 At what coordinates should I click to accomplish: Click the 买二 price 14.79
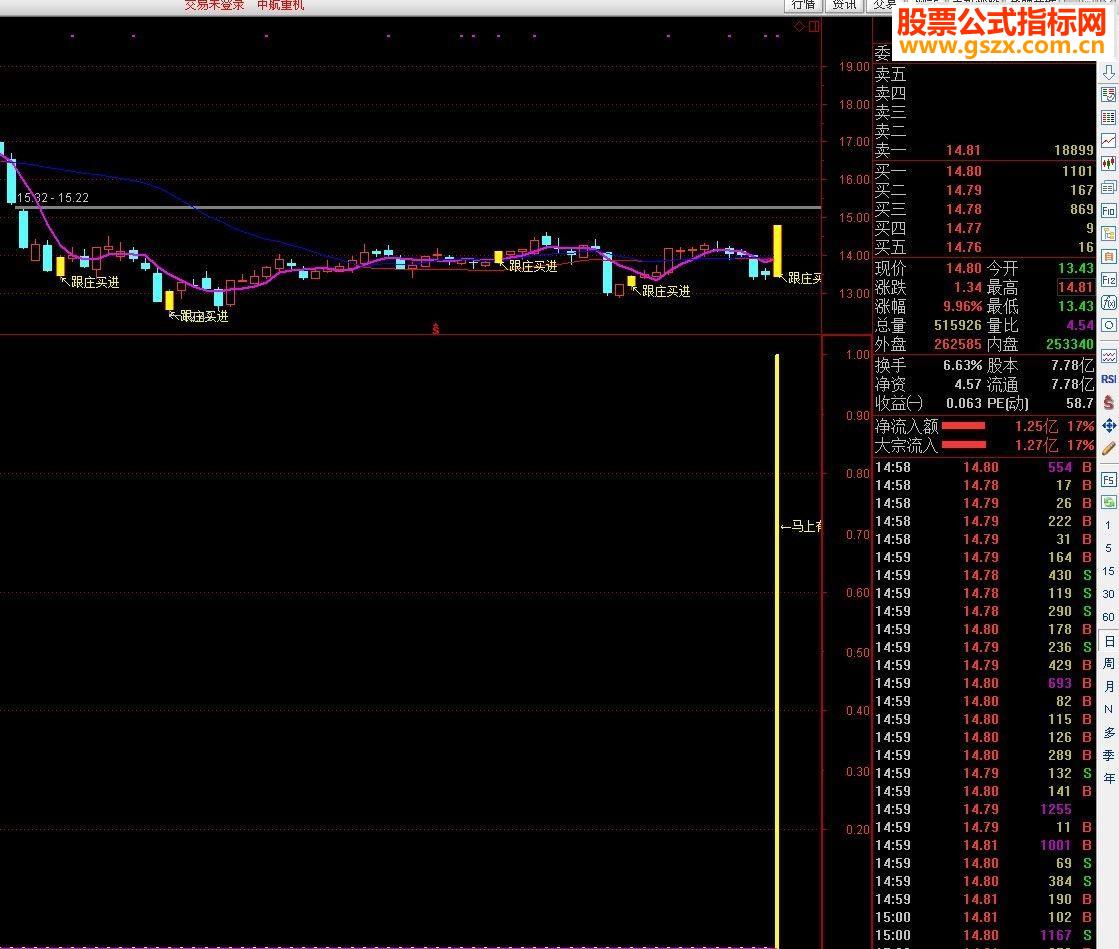(963, 191)
